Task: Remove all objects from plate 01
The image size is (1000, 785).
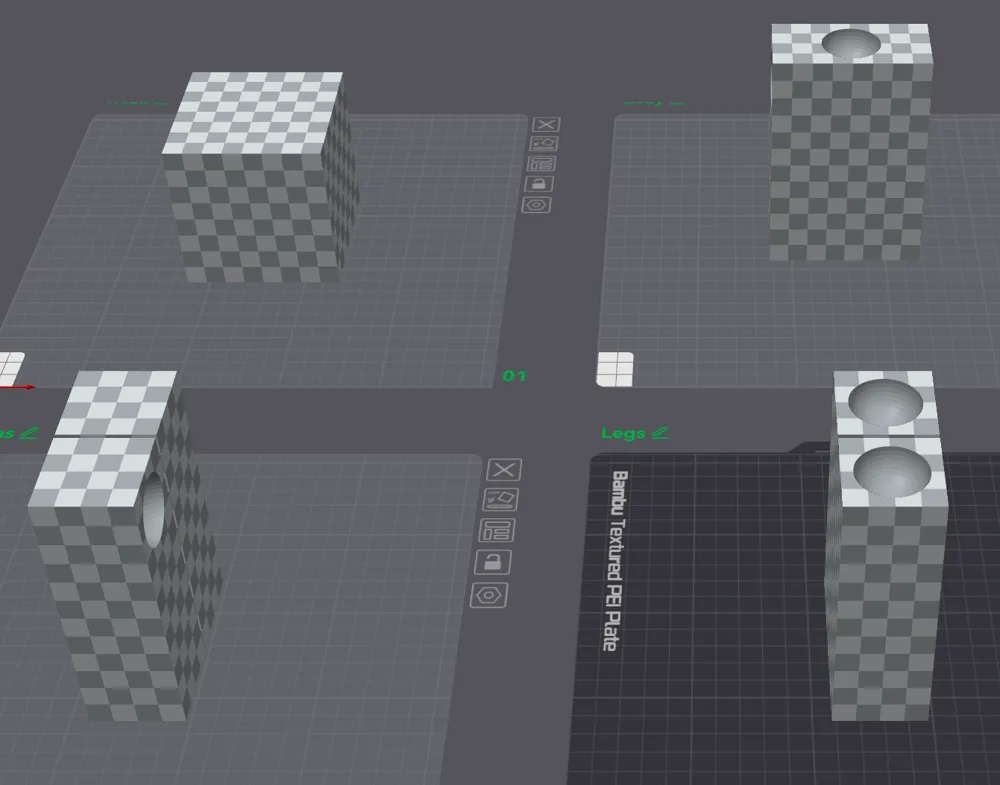Action: coord(546,124)
